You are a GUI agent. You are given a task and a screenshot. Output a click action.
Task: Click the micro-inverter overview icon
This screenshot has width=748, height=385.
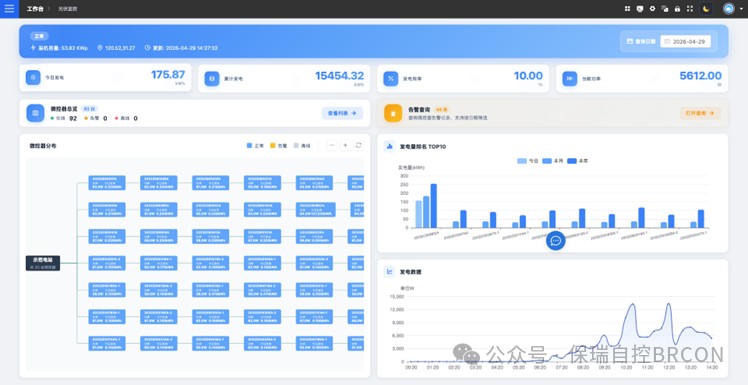[x=35, y=113]
